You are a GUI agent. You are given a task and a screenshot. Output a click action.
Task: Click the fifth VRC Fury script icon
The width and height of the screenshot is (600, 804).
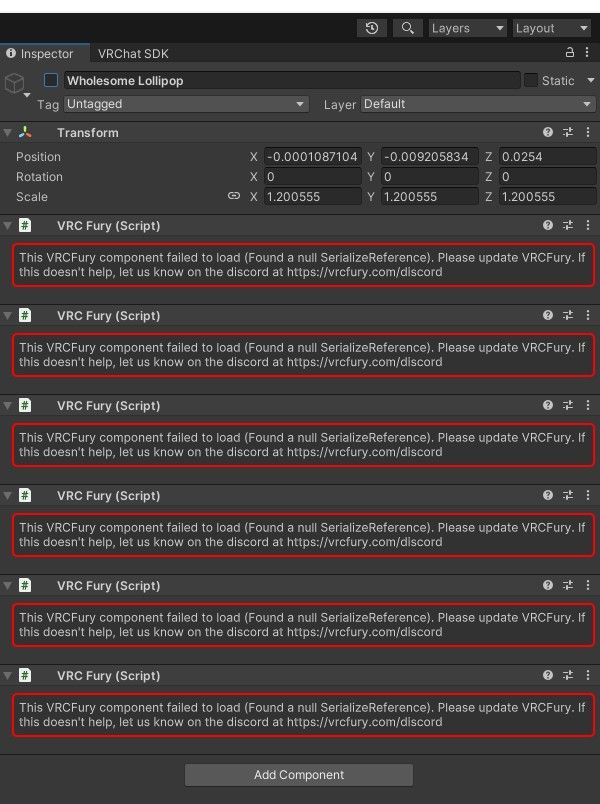click(x=25, y=585)
